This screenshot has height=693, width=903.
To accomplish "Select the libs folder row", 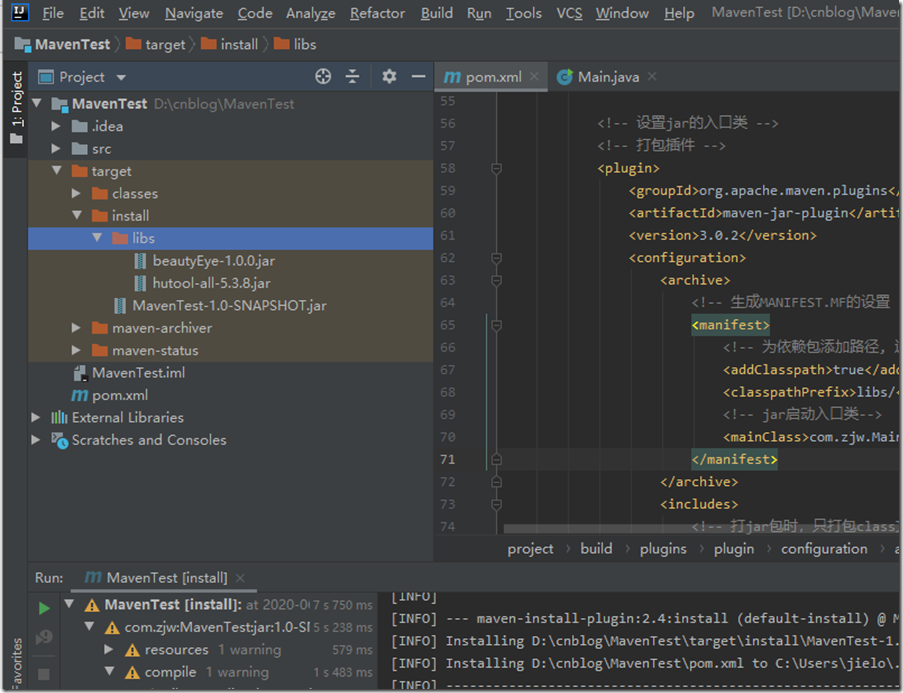I will click(x=230, y=238).
